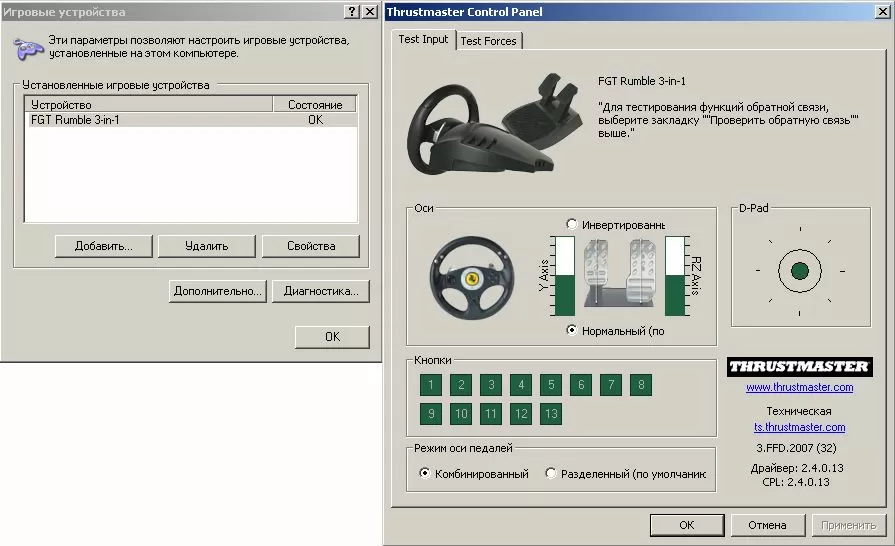This screenshot has width=895, height=546.
Task: Open the Test Input tab
Action: [423, 39]
